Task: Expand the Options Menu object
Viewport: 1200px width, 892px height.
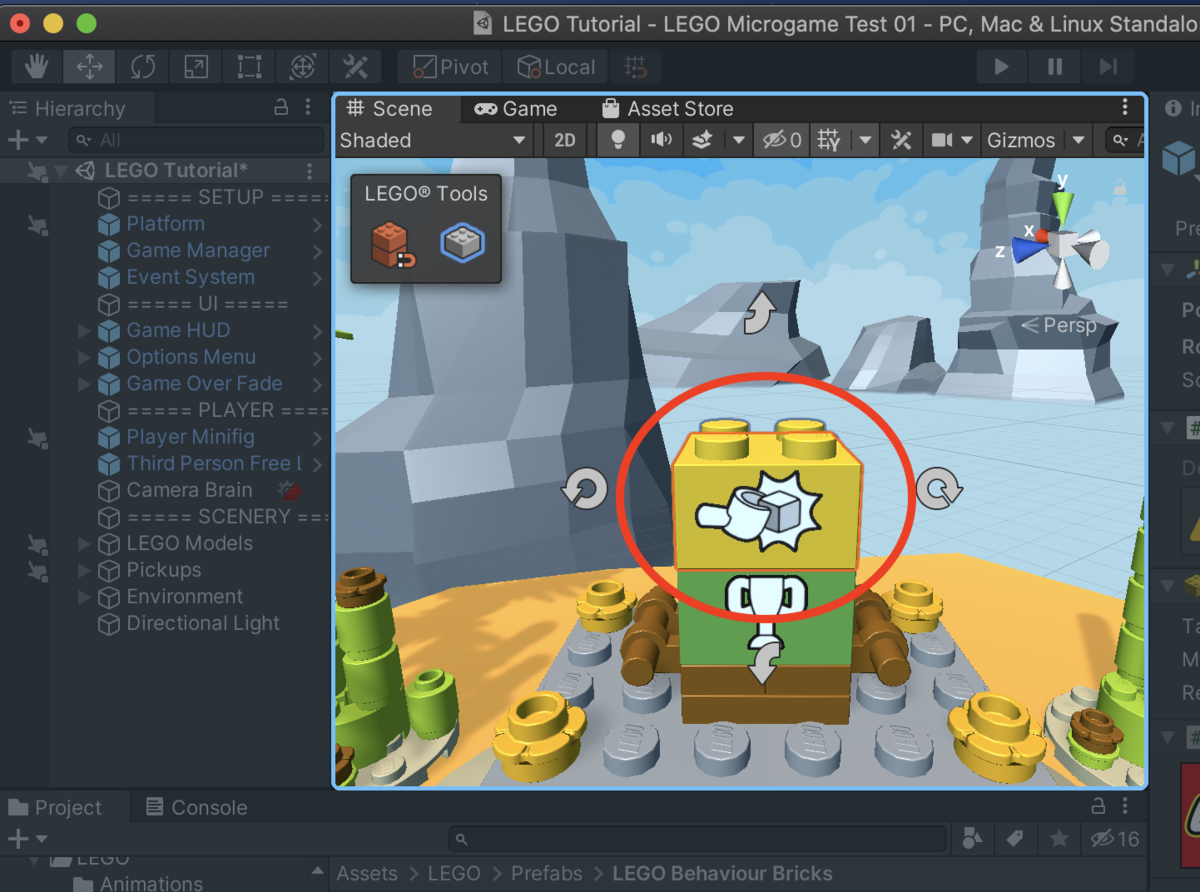Action: click(x=84, y=357)
